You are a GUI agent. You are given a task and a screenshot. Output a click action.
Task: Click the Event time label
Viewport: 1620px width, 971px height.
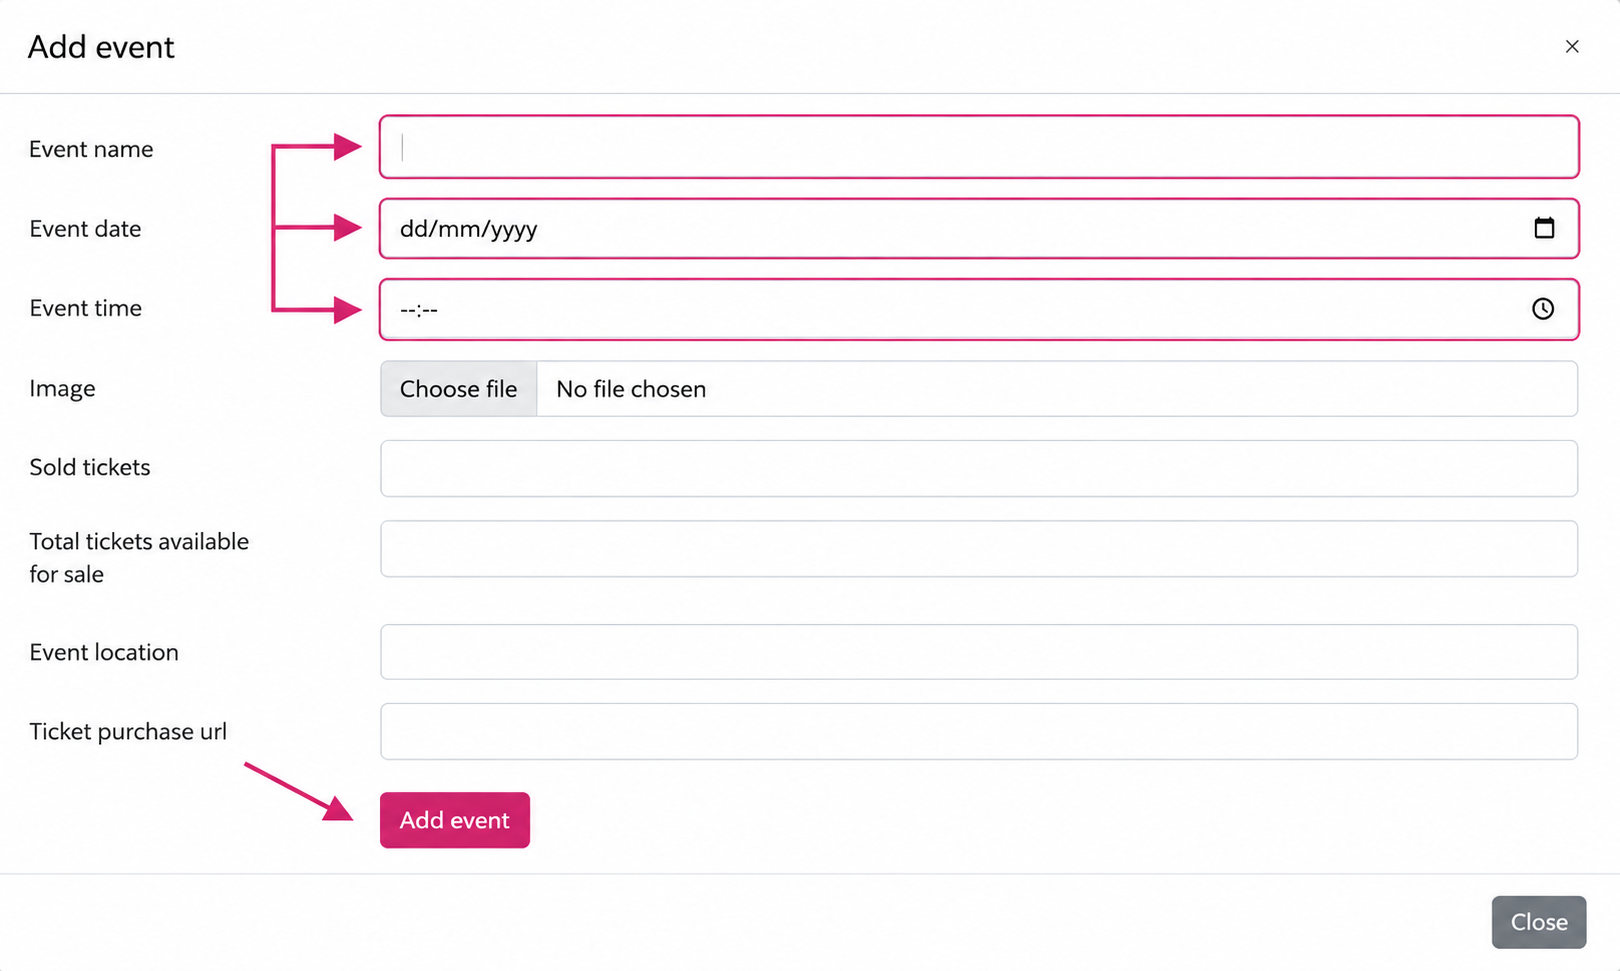(85, 308)
